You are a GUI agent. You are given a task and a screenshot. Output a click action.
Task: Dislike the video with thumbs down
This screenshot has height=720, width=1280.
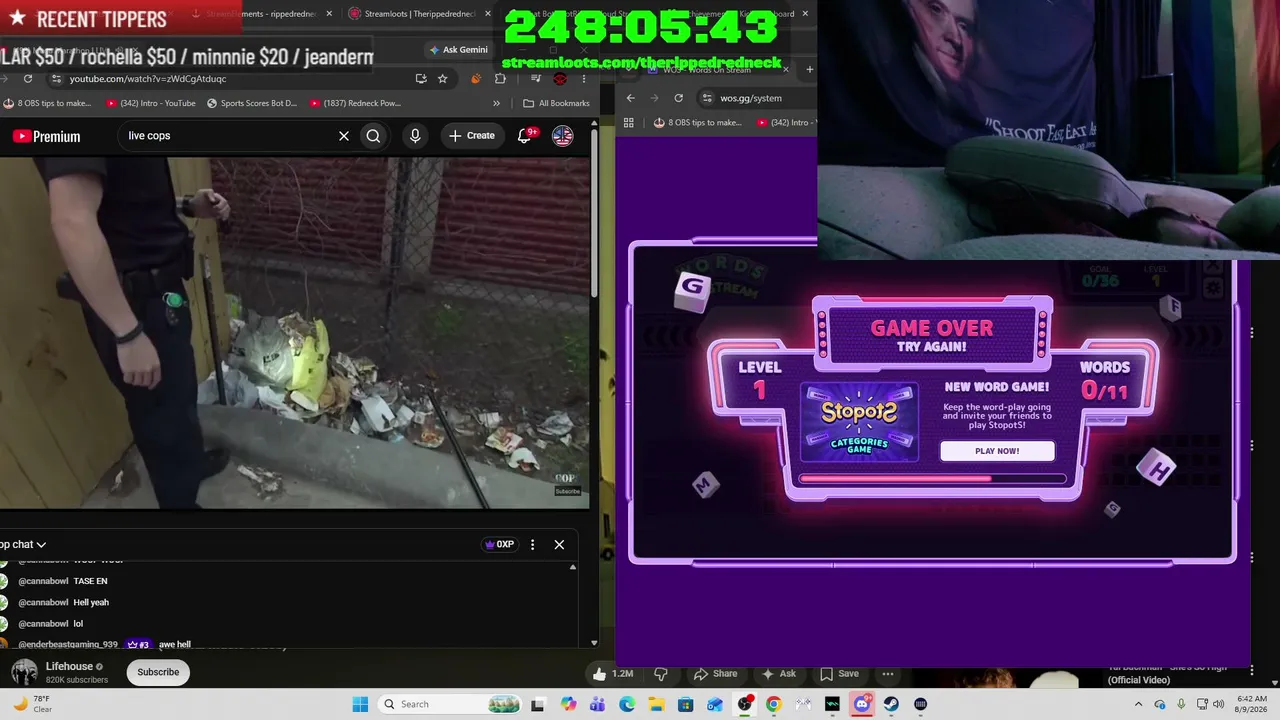pyautogui.click(x=661, y=674)
